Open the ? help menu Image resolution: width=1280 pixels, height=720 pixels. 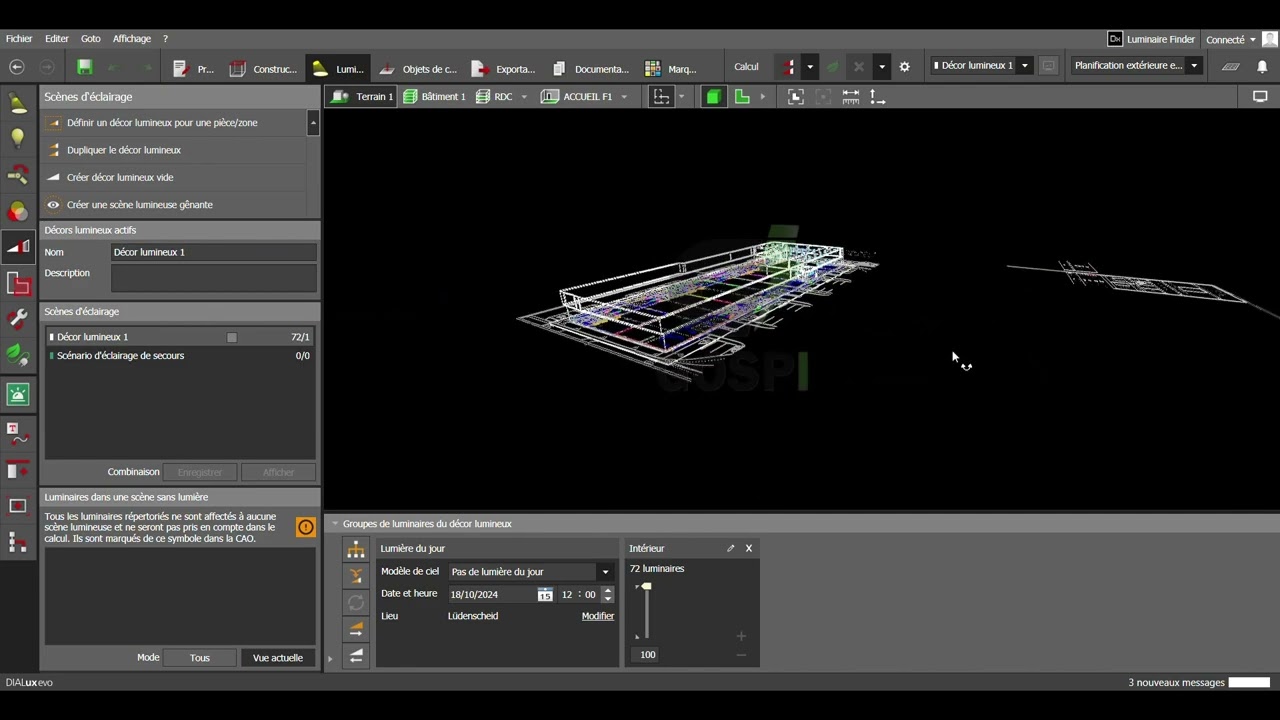[165, 39]
